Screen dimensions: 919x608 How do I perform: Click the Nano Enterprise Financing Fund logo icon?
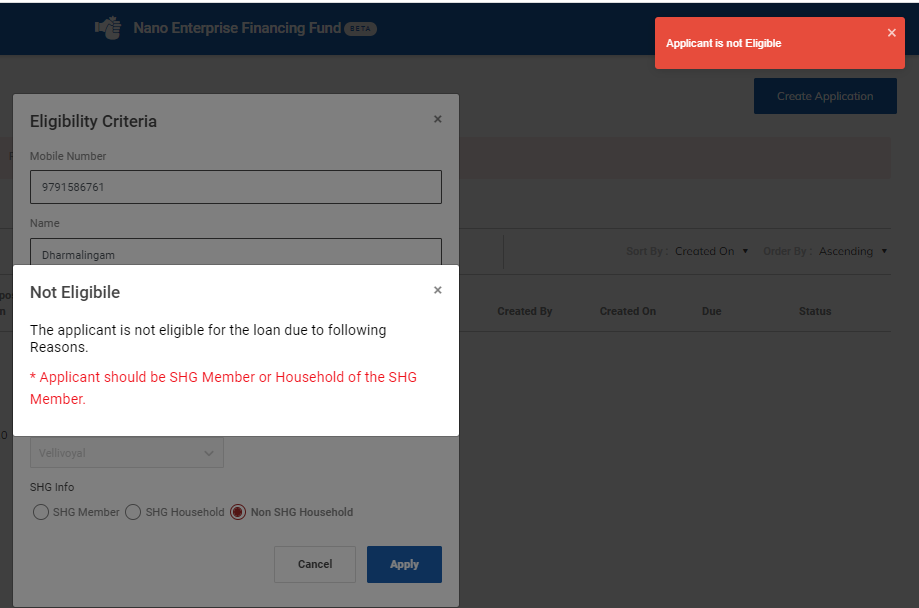click(108, 28)
